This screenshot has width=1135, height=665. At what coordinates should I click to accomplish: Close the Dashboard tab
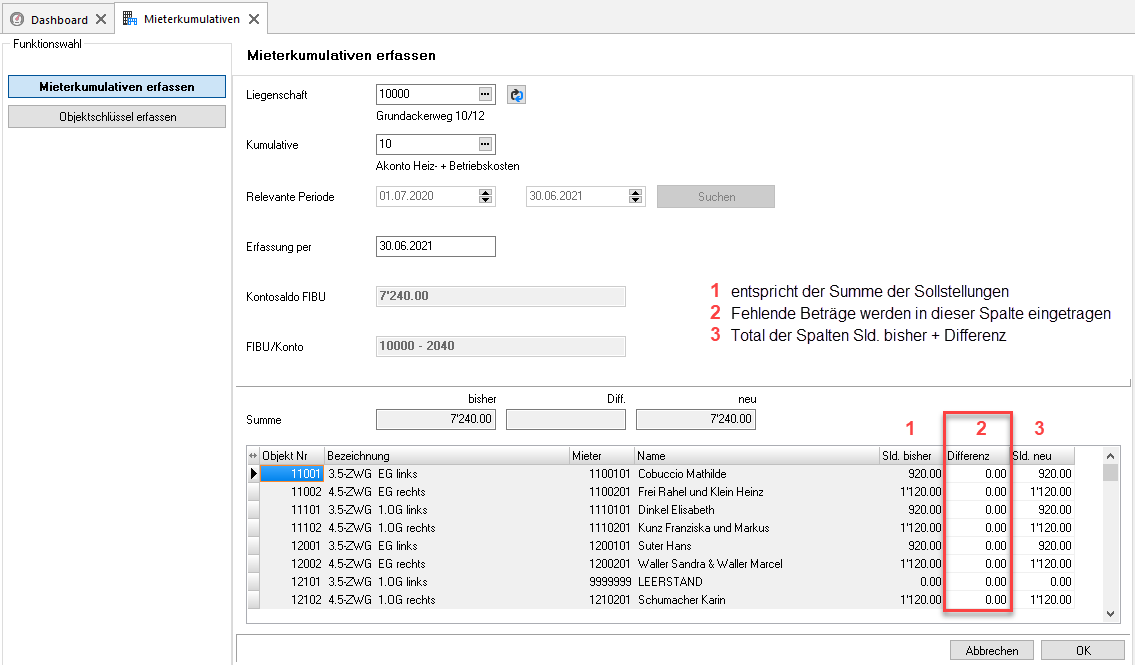coord(101,19)
